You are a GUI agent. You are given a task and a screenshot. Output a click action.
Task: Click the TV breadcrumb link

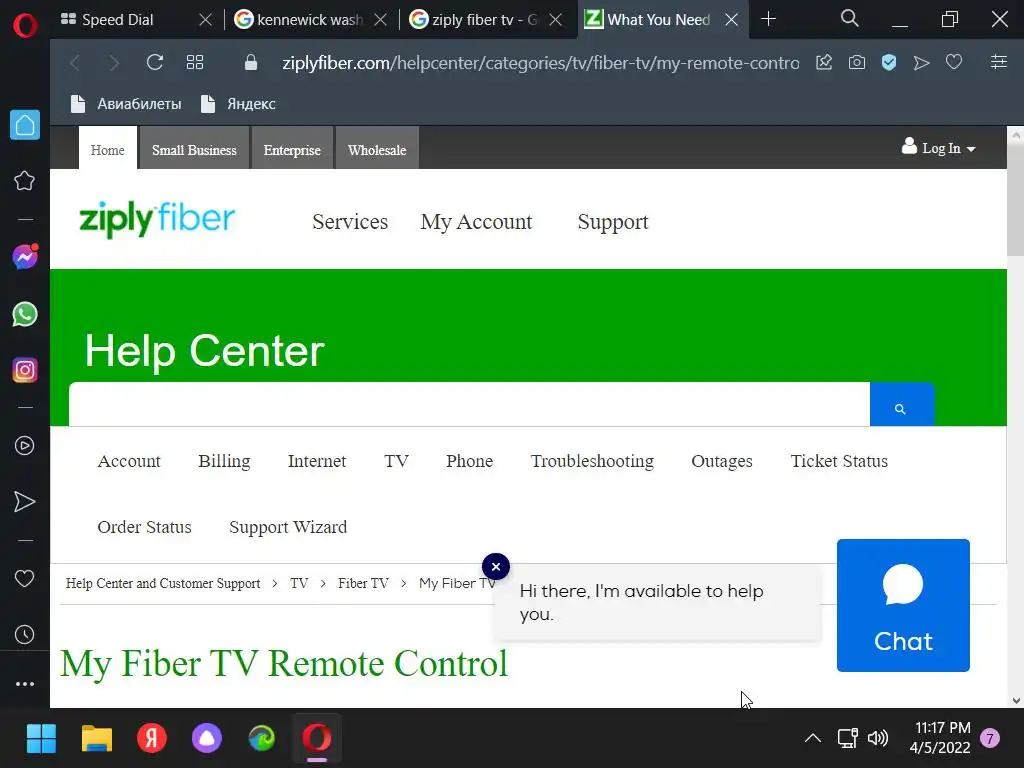pyautogui.click(x=299, y=583)
